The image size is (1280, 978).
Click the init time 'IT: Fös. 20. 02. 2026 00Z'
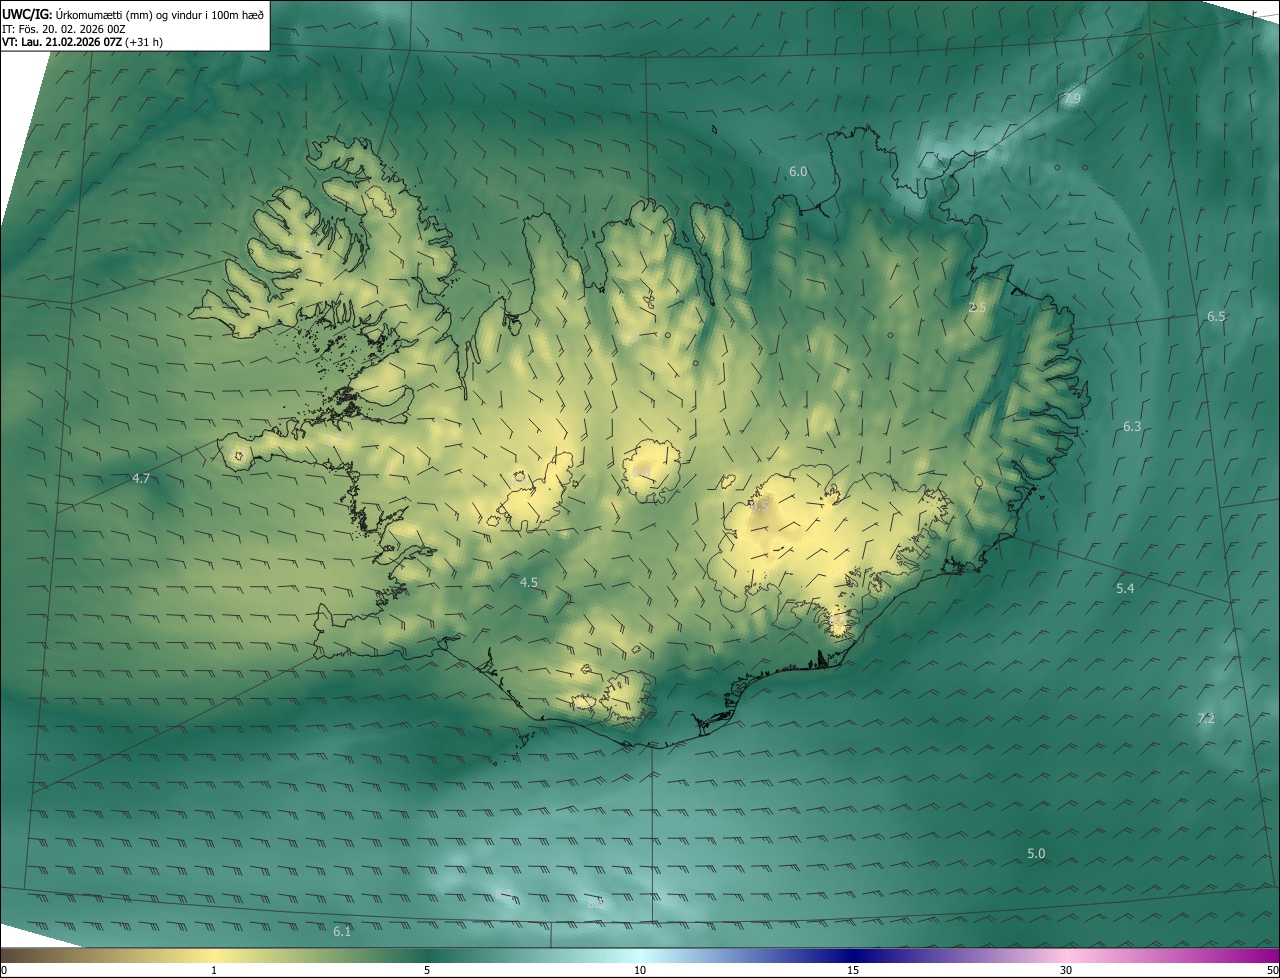64,29
